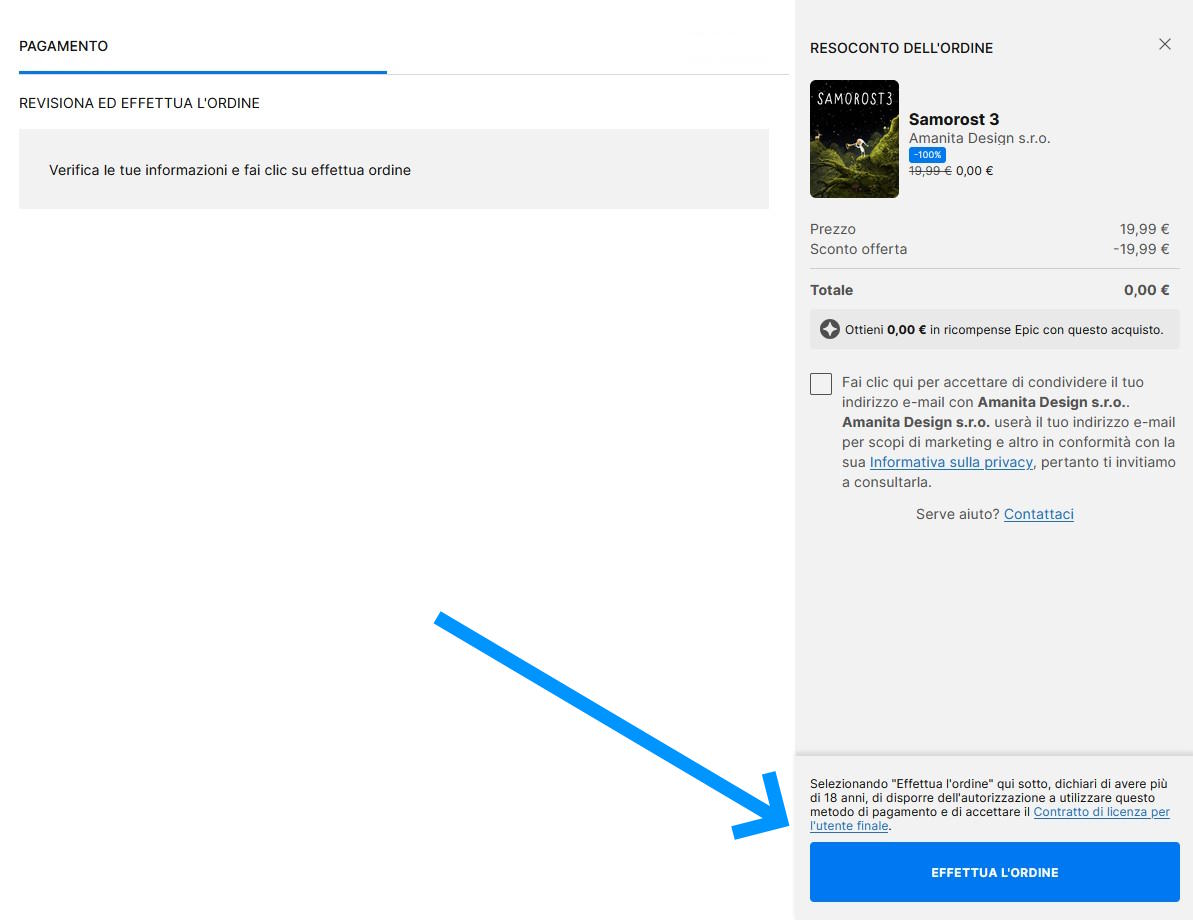This screenshot has height=920, width=1193.
Task: Click the Verifica le tue informazioni message box
Action: pos(393,169)
